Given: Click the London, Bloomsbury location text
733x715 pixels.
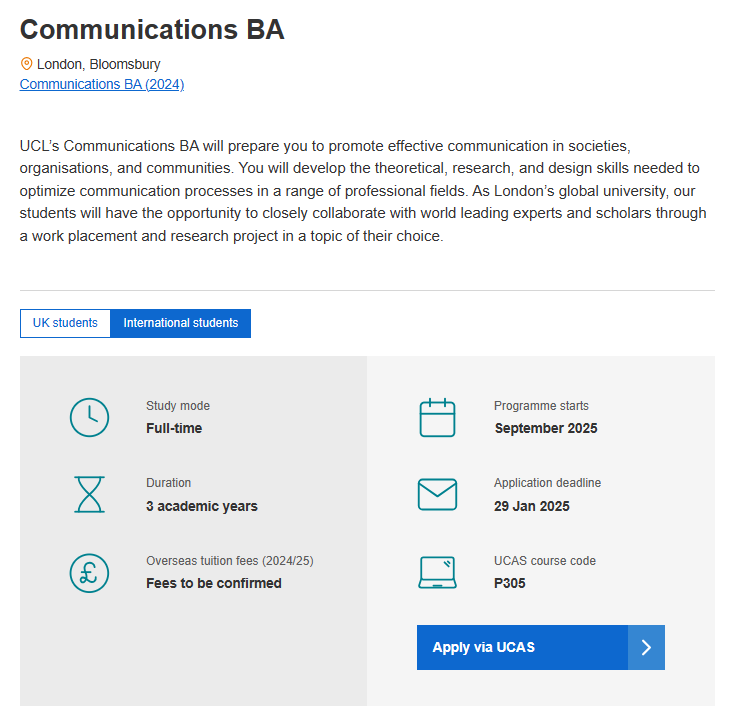Looking at the screenshot, I should click(99, 64).
